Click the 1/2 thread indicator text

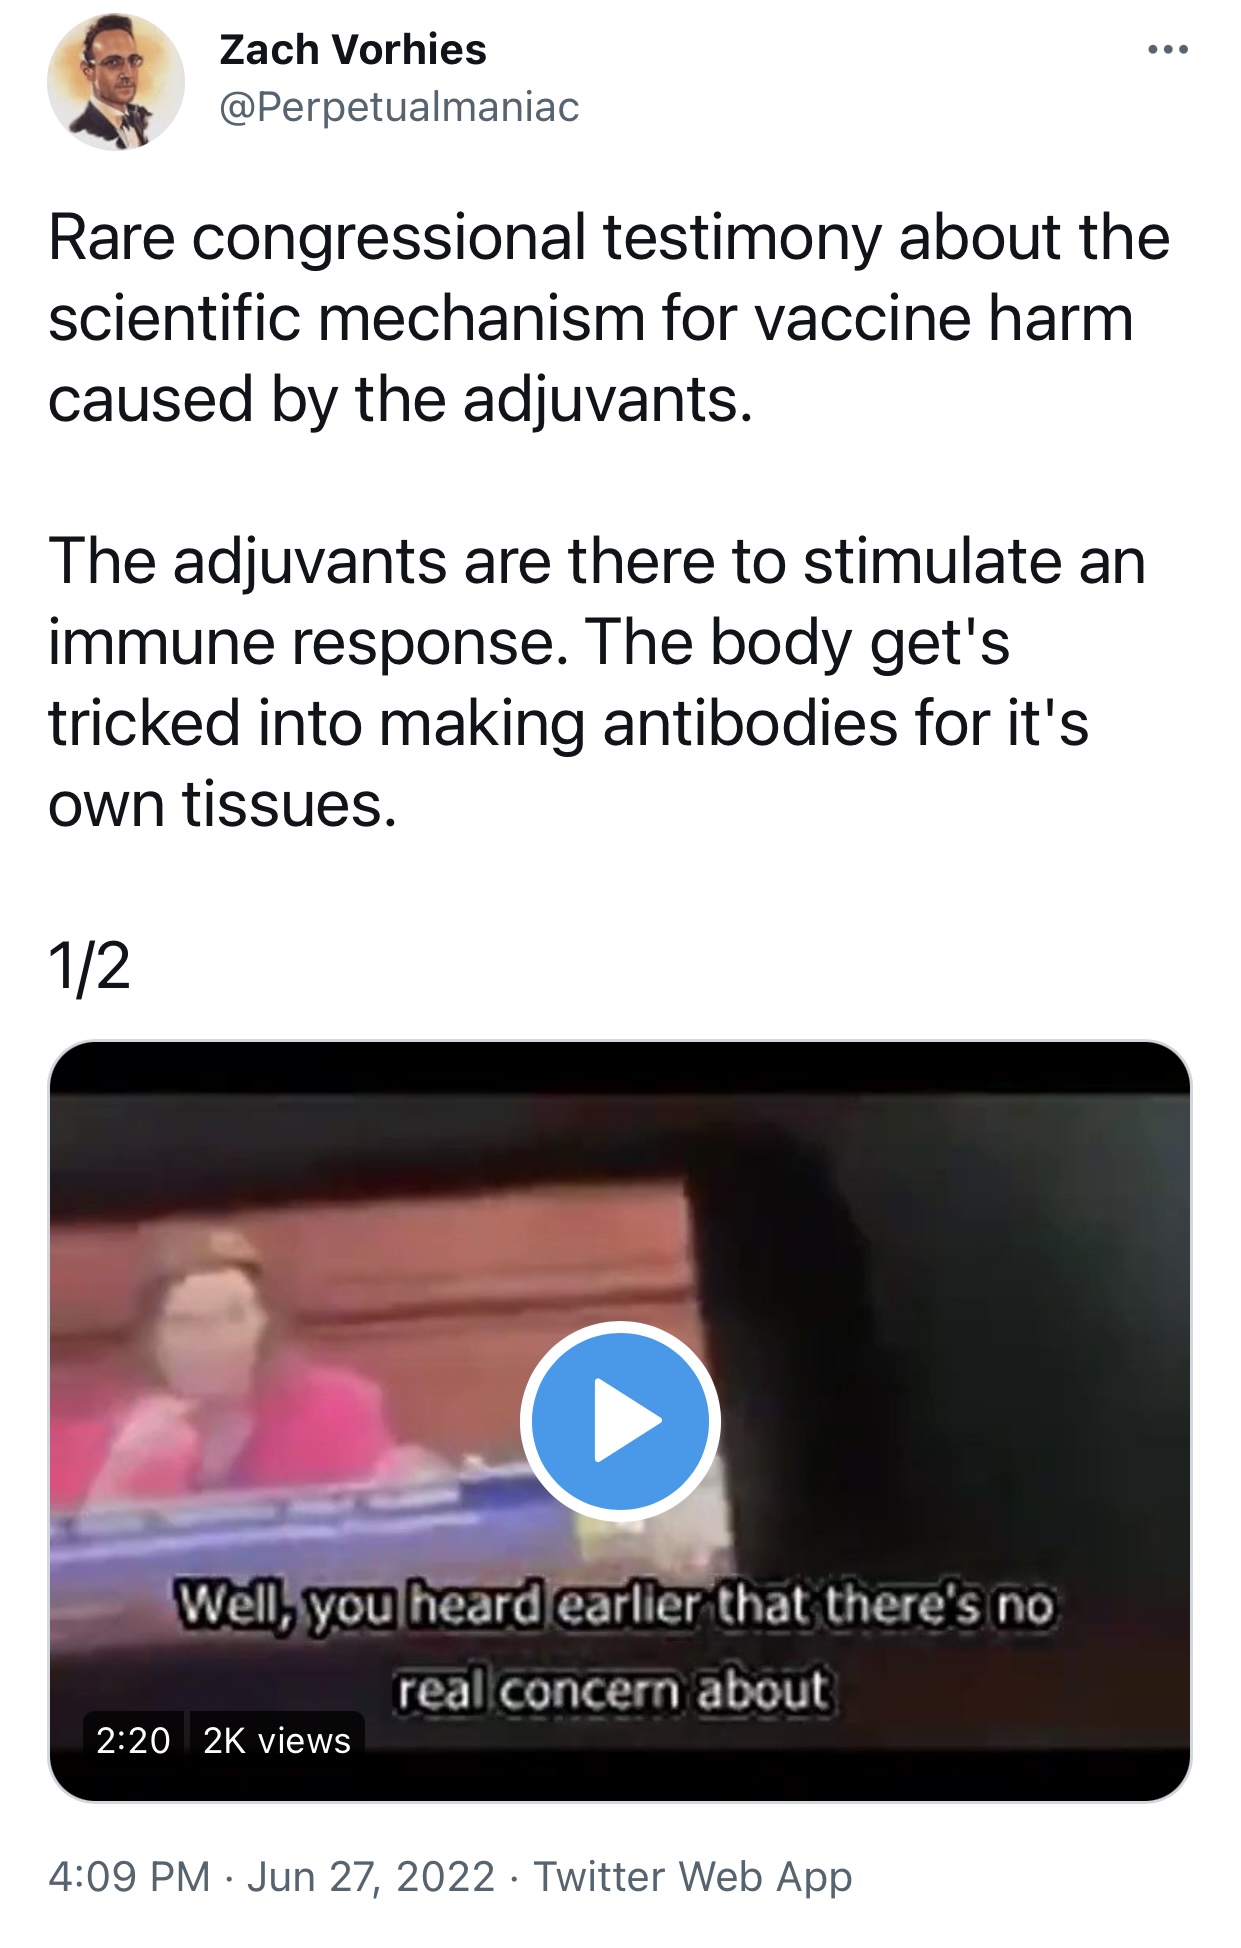(89, 966)
